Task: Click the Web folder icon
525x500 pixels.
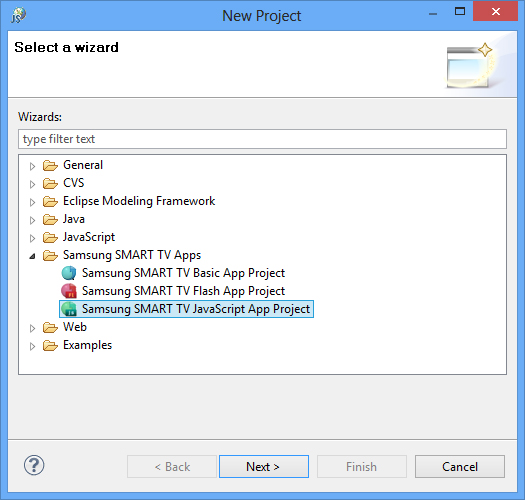Action: [50, 328]
